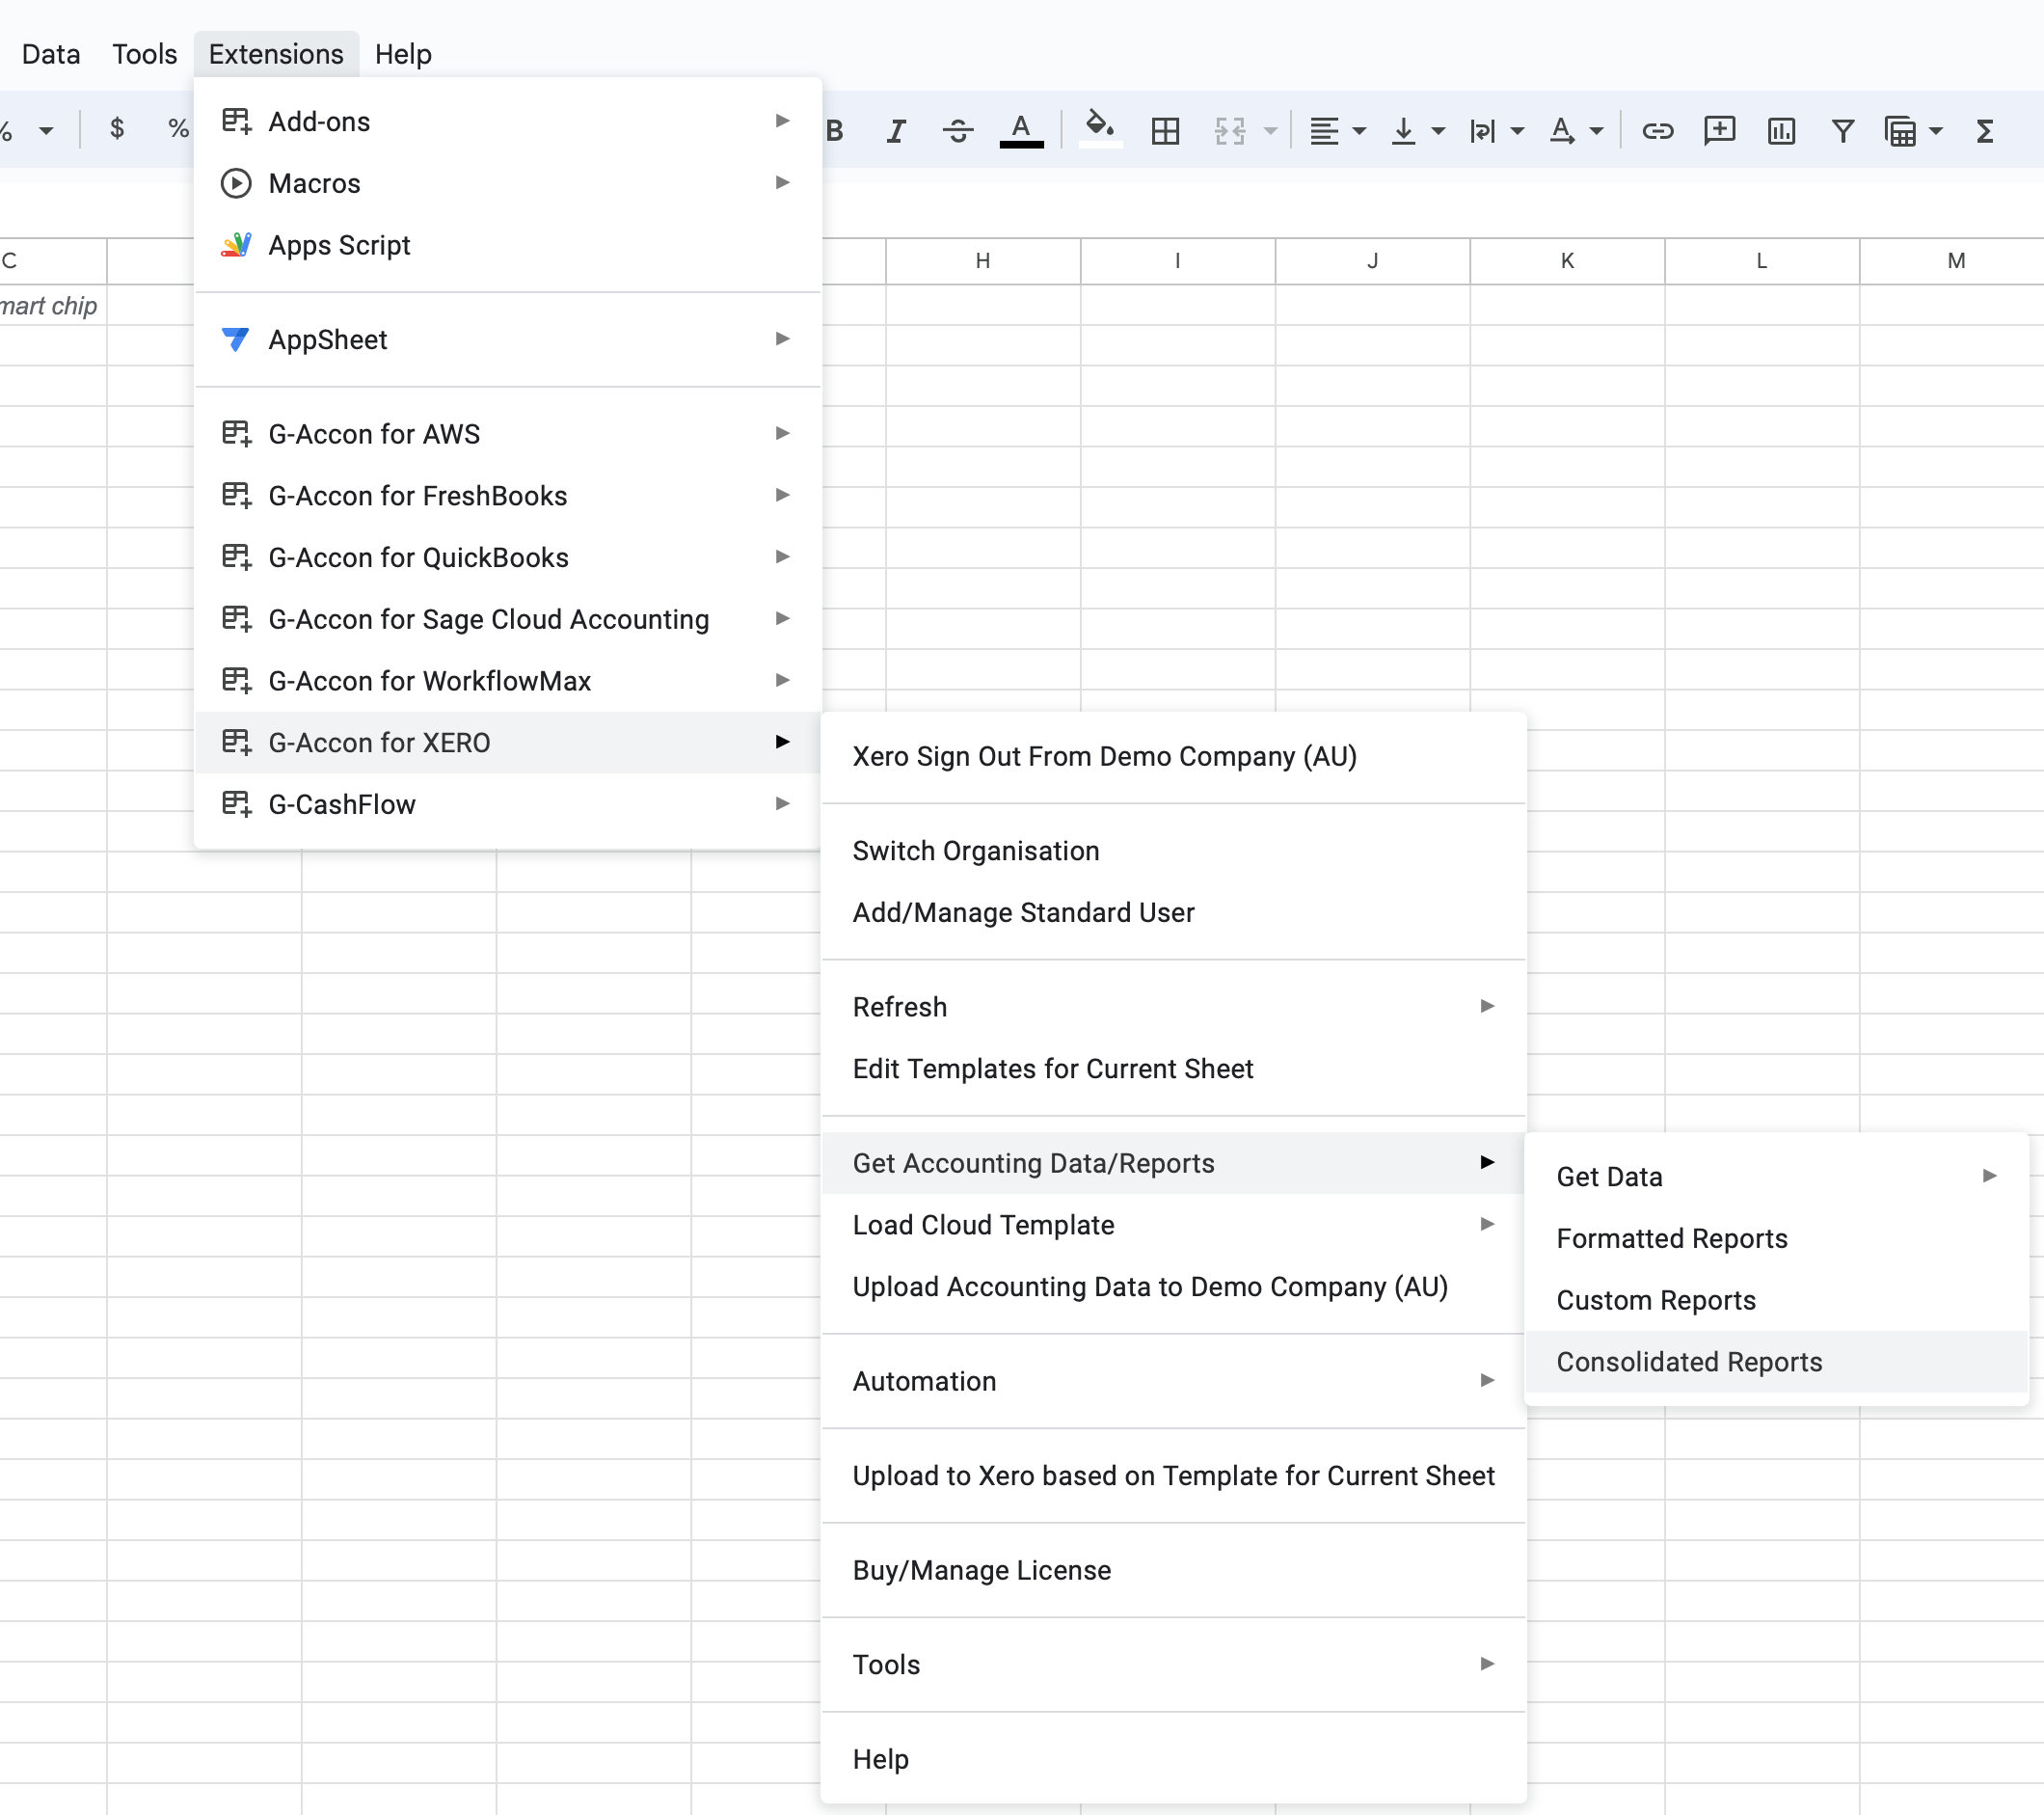Click Xero Sign Out From Demo Company
2044x1815 pixels.
coord(1174,757)
